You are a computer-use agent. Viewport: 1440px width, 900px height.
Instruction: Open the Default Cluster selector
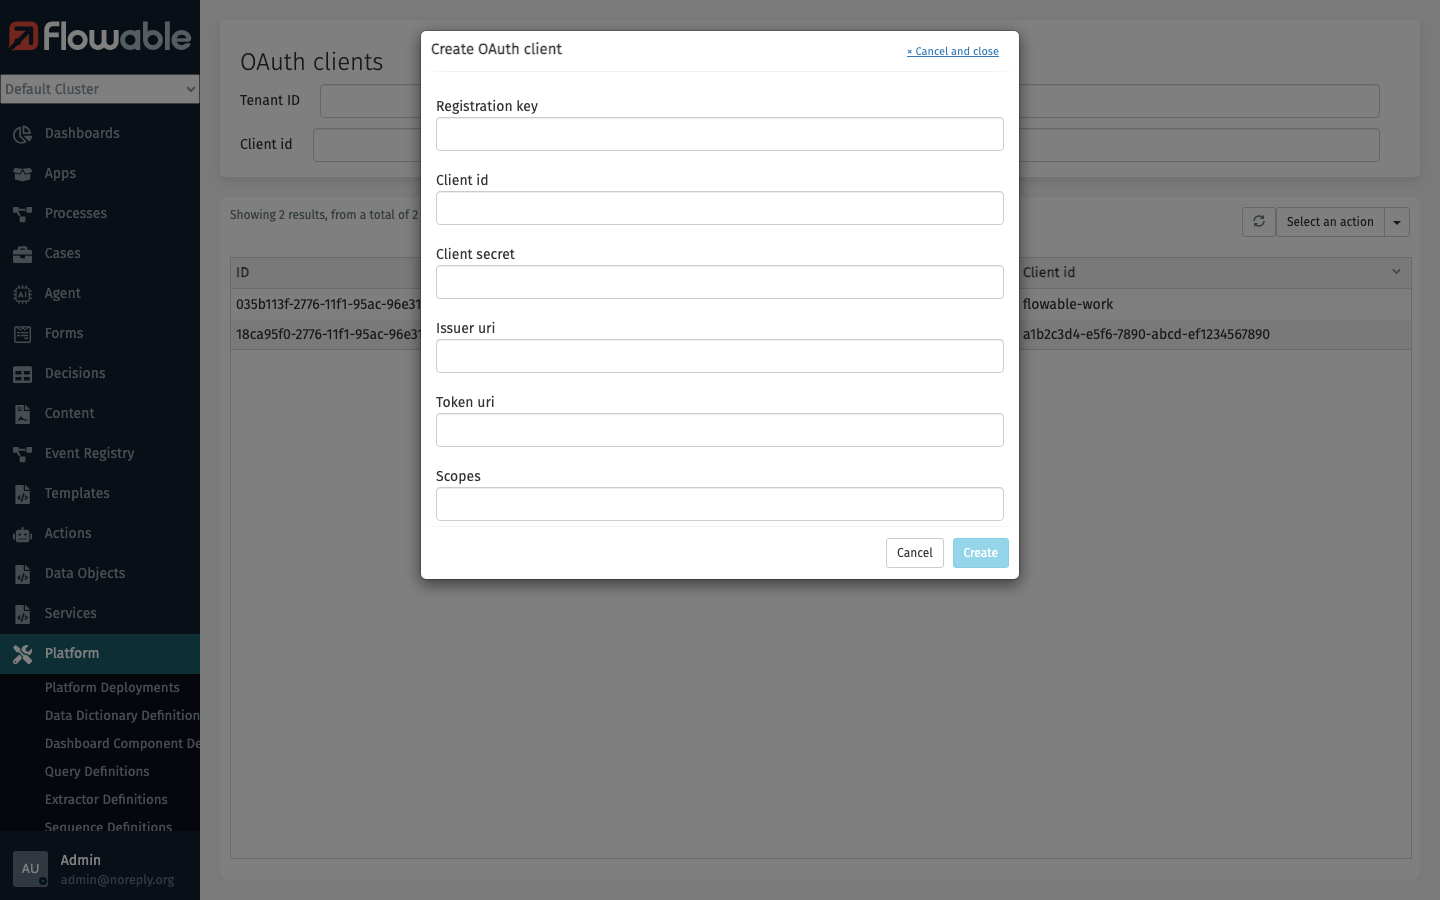click(x=100, y=89)
